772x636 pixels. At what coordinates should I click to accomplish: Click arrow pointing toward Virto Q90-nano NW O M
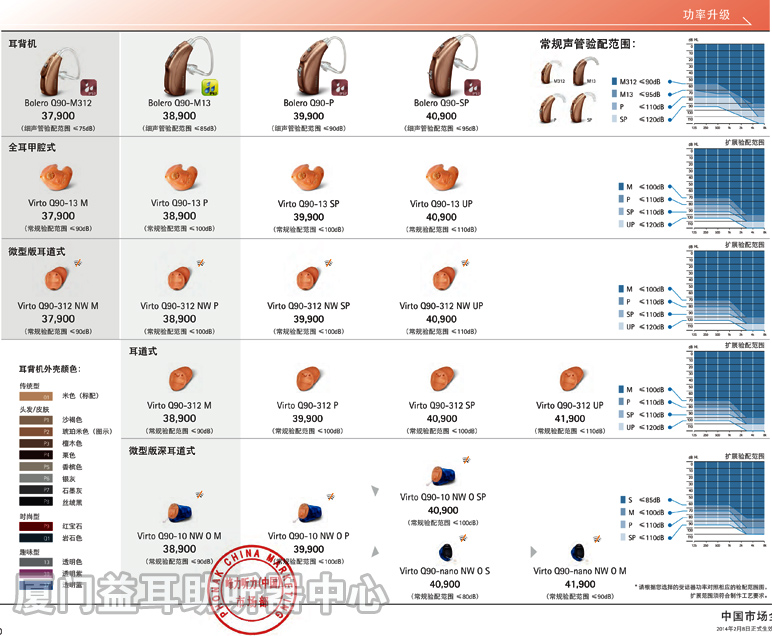click(x=533, y=551)
